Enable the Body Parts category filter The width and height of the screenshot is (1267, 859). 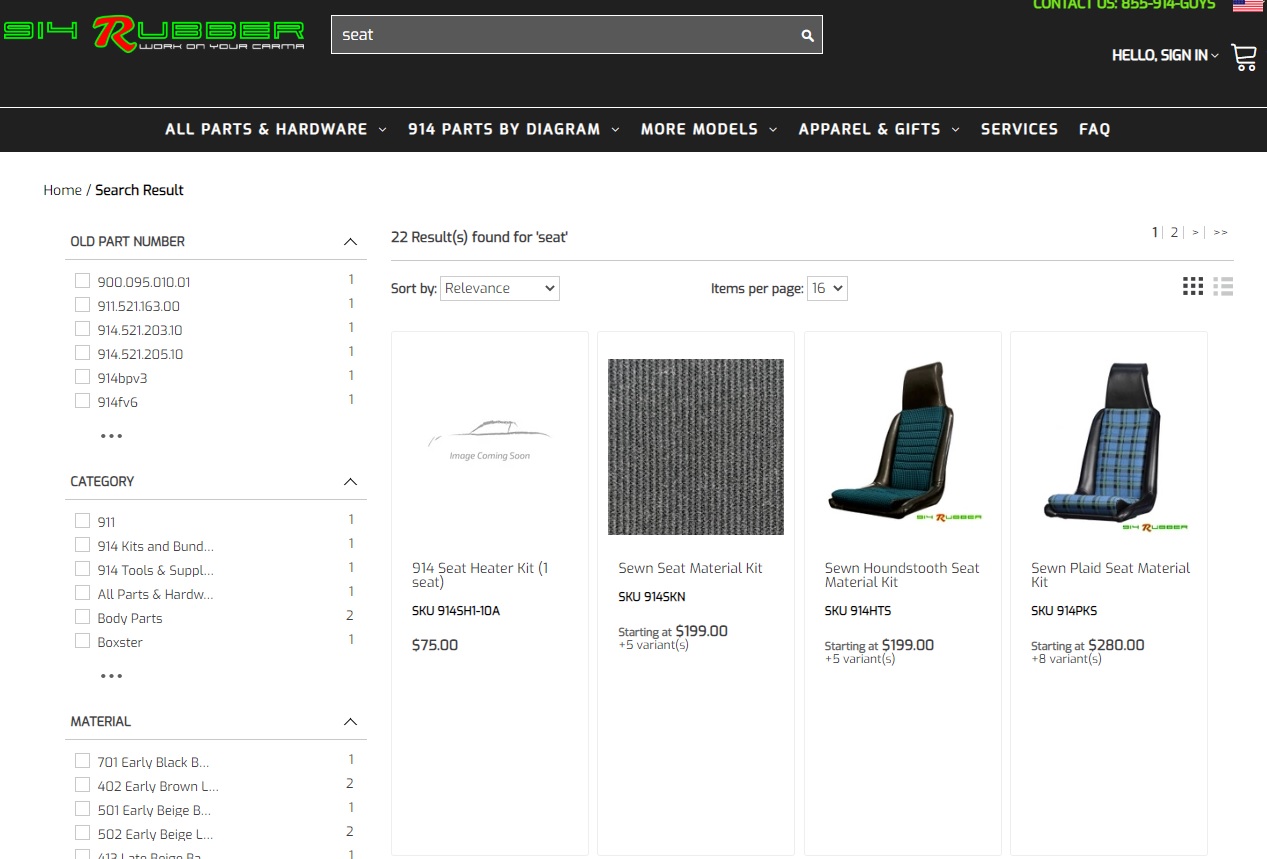point(83,617)
